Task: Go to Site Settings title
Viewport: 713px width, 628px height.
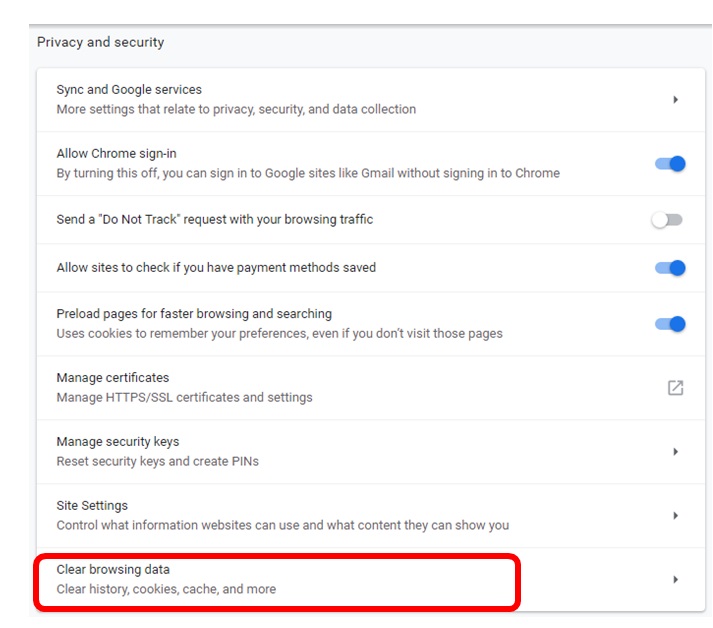Action: click(x=92, y=506)
